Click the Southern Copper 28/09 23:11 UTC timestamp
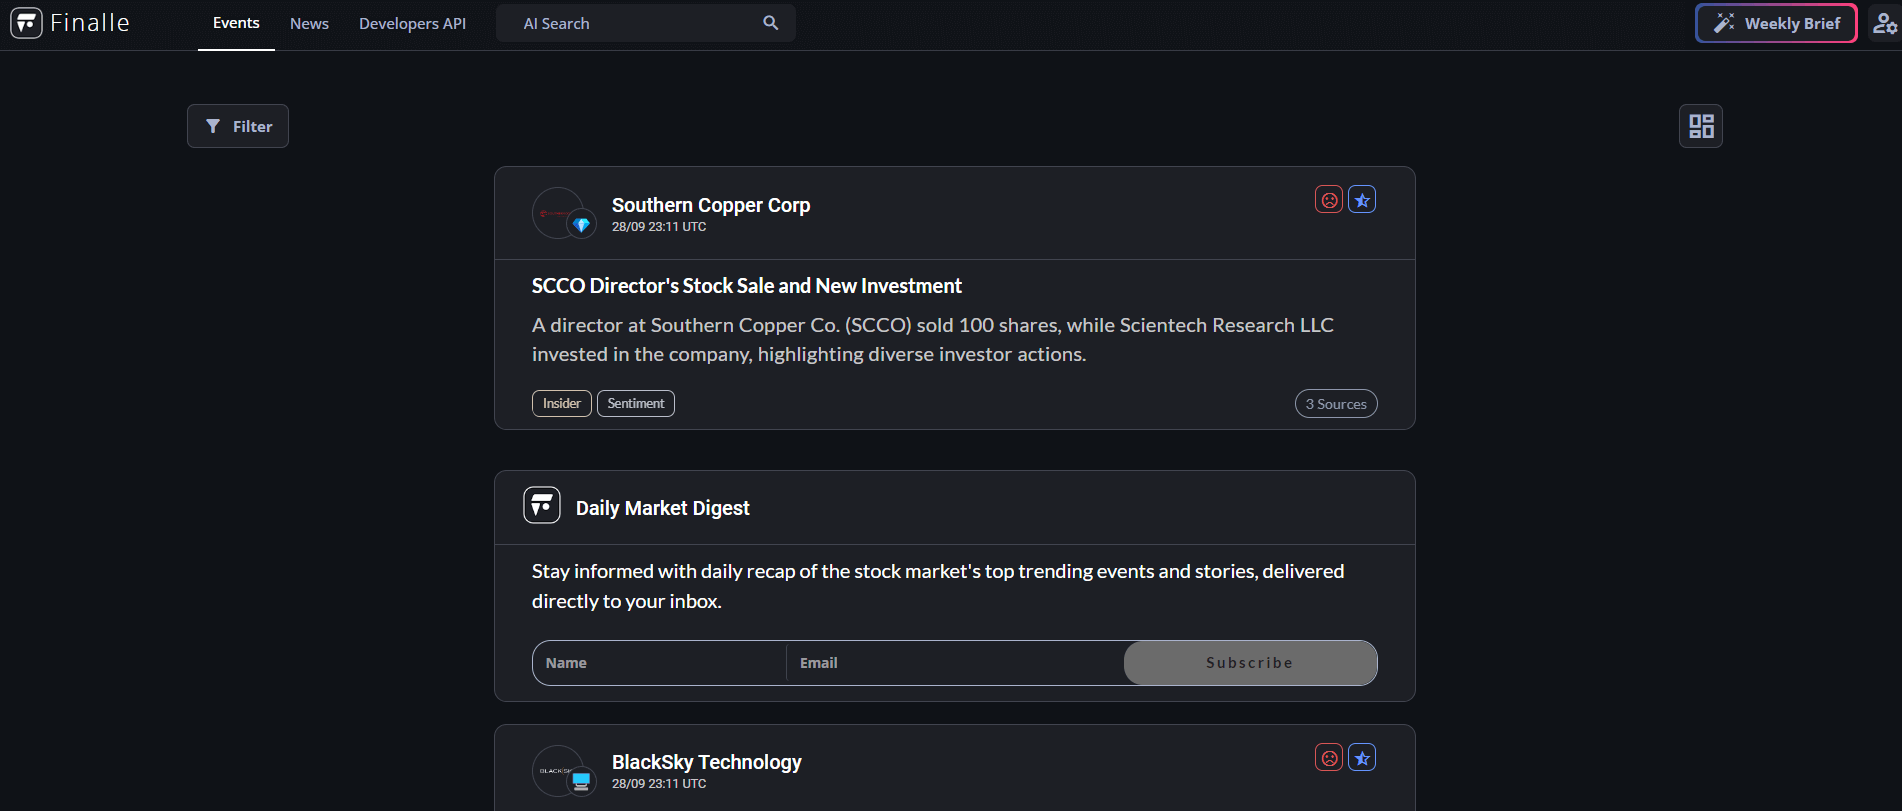 click(659, 227)
